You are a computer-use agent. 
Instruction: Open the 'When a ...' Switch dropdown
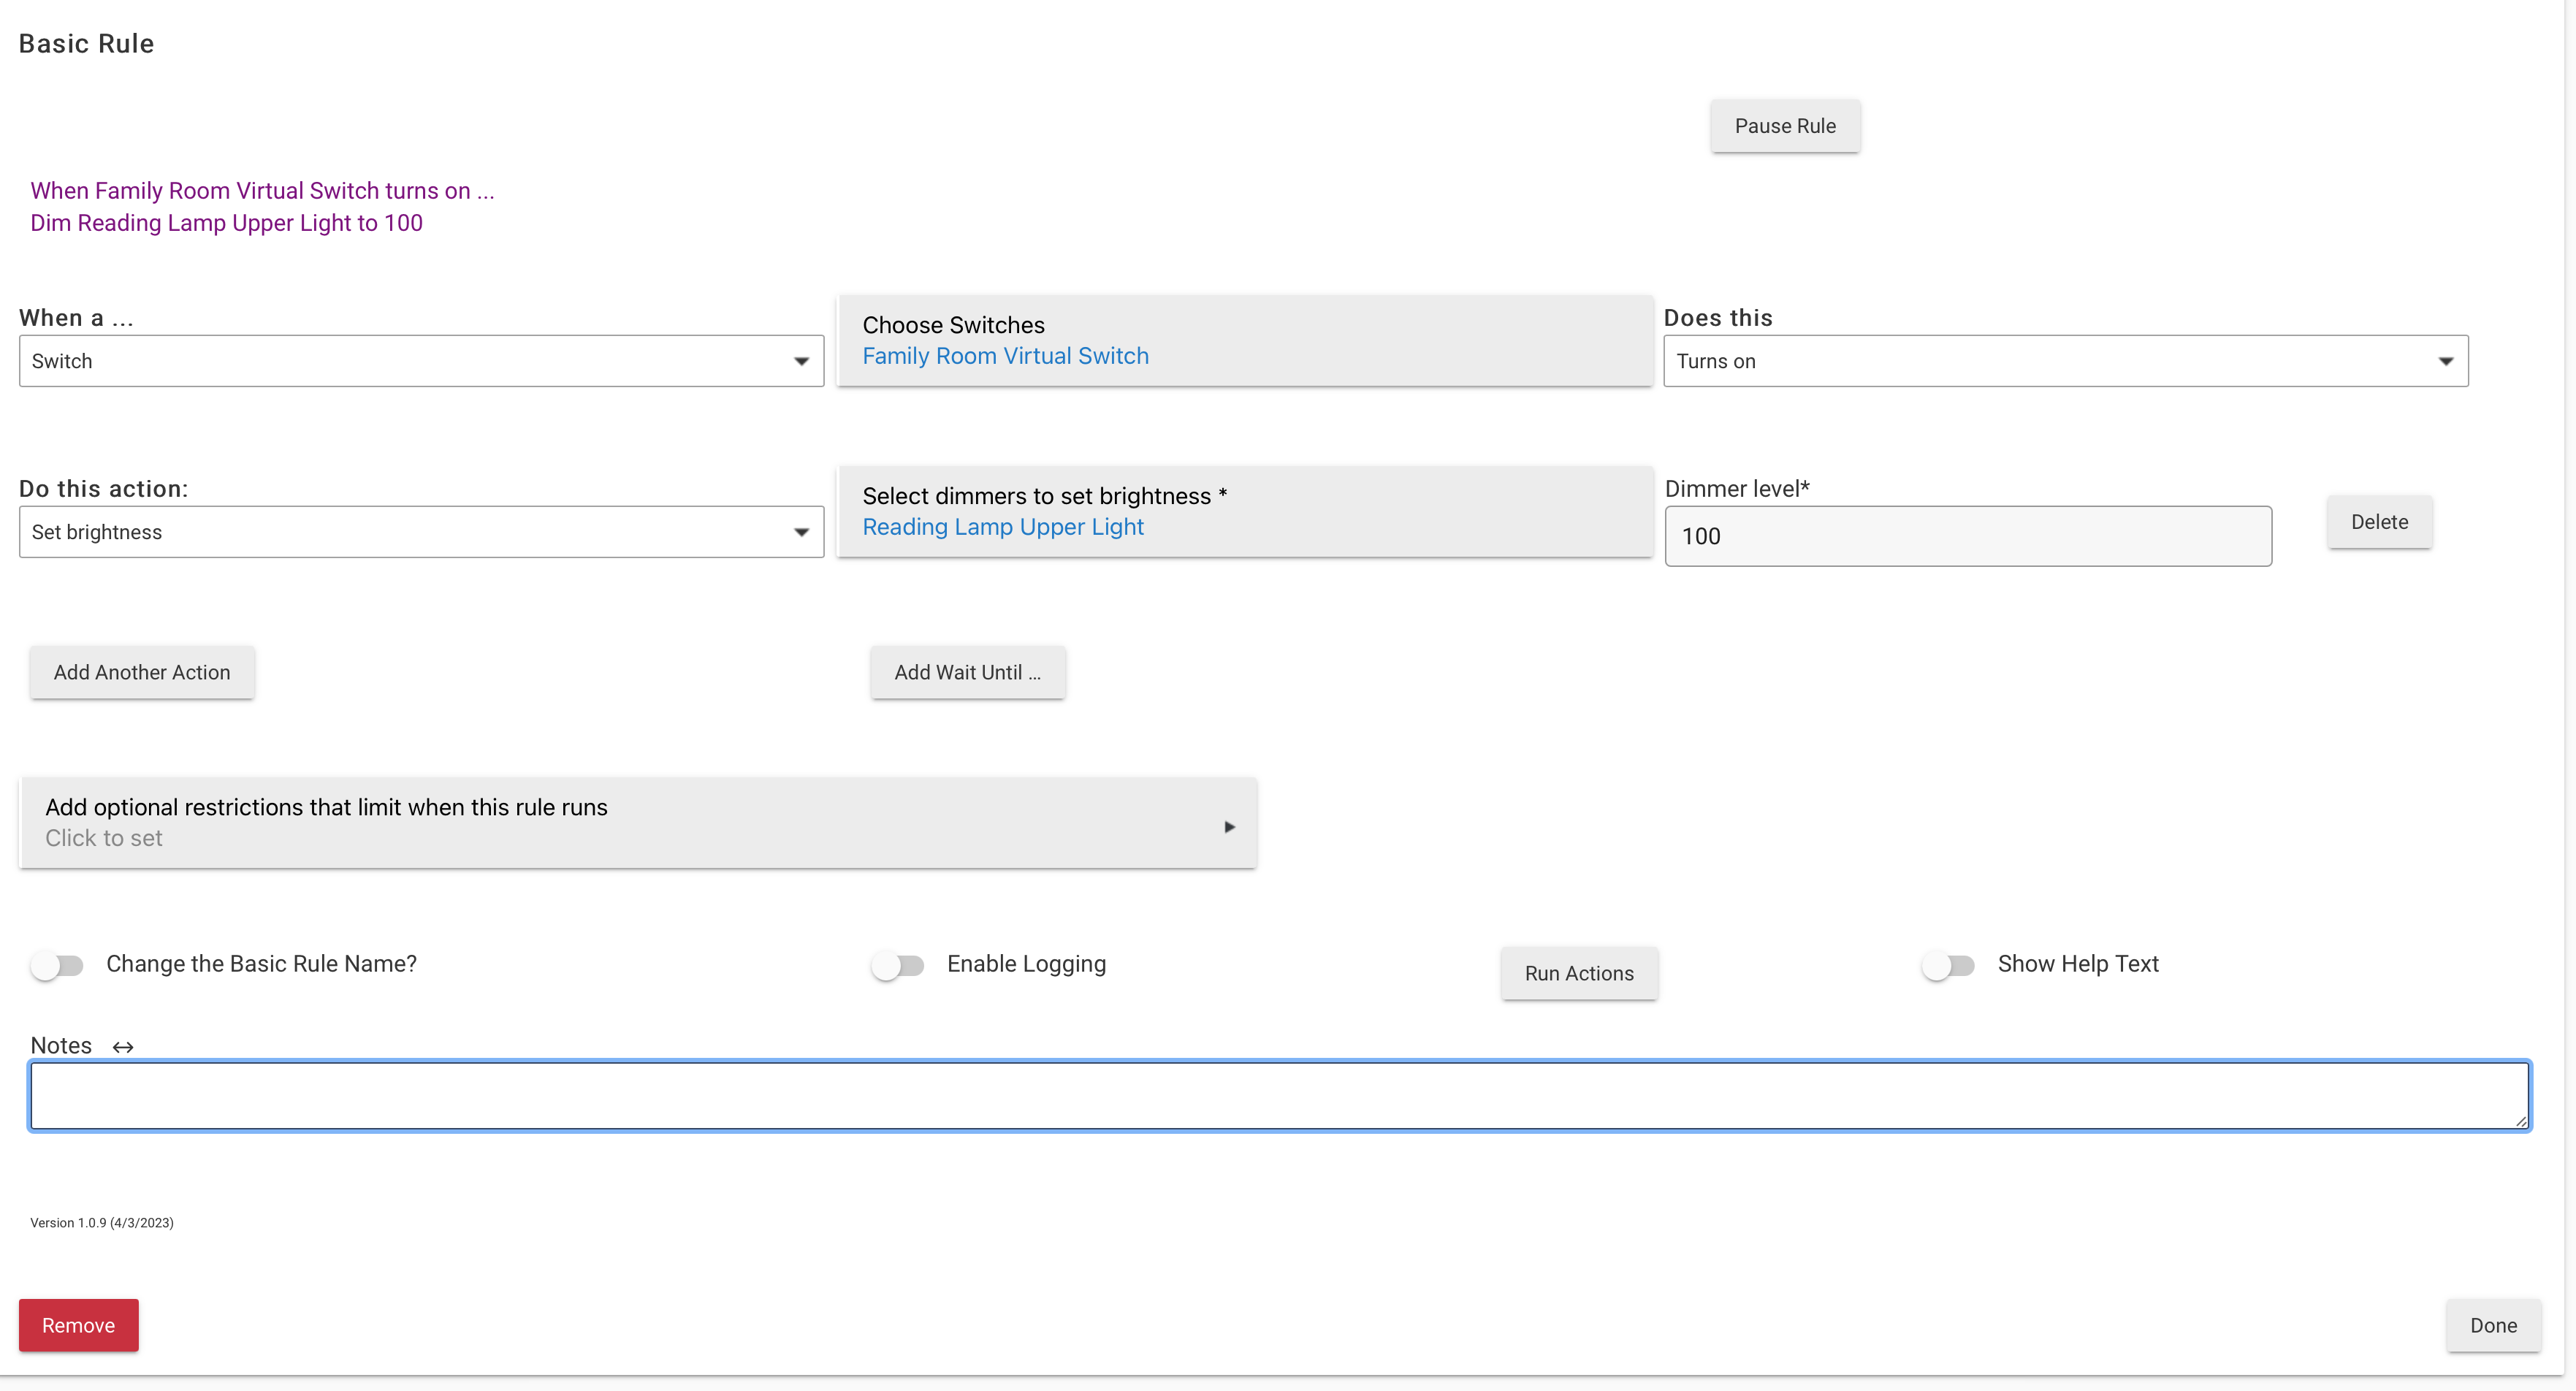coord(421,361)
